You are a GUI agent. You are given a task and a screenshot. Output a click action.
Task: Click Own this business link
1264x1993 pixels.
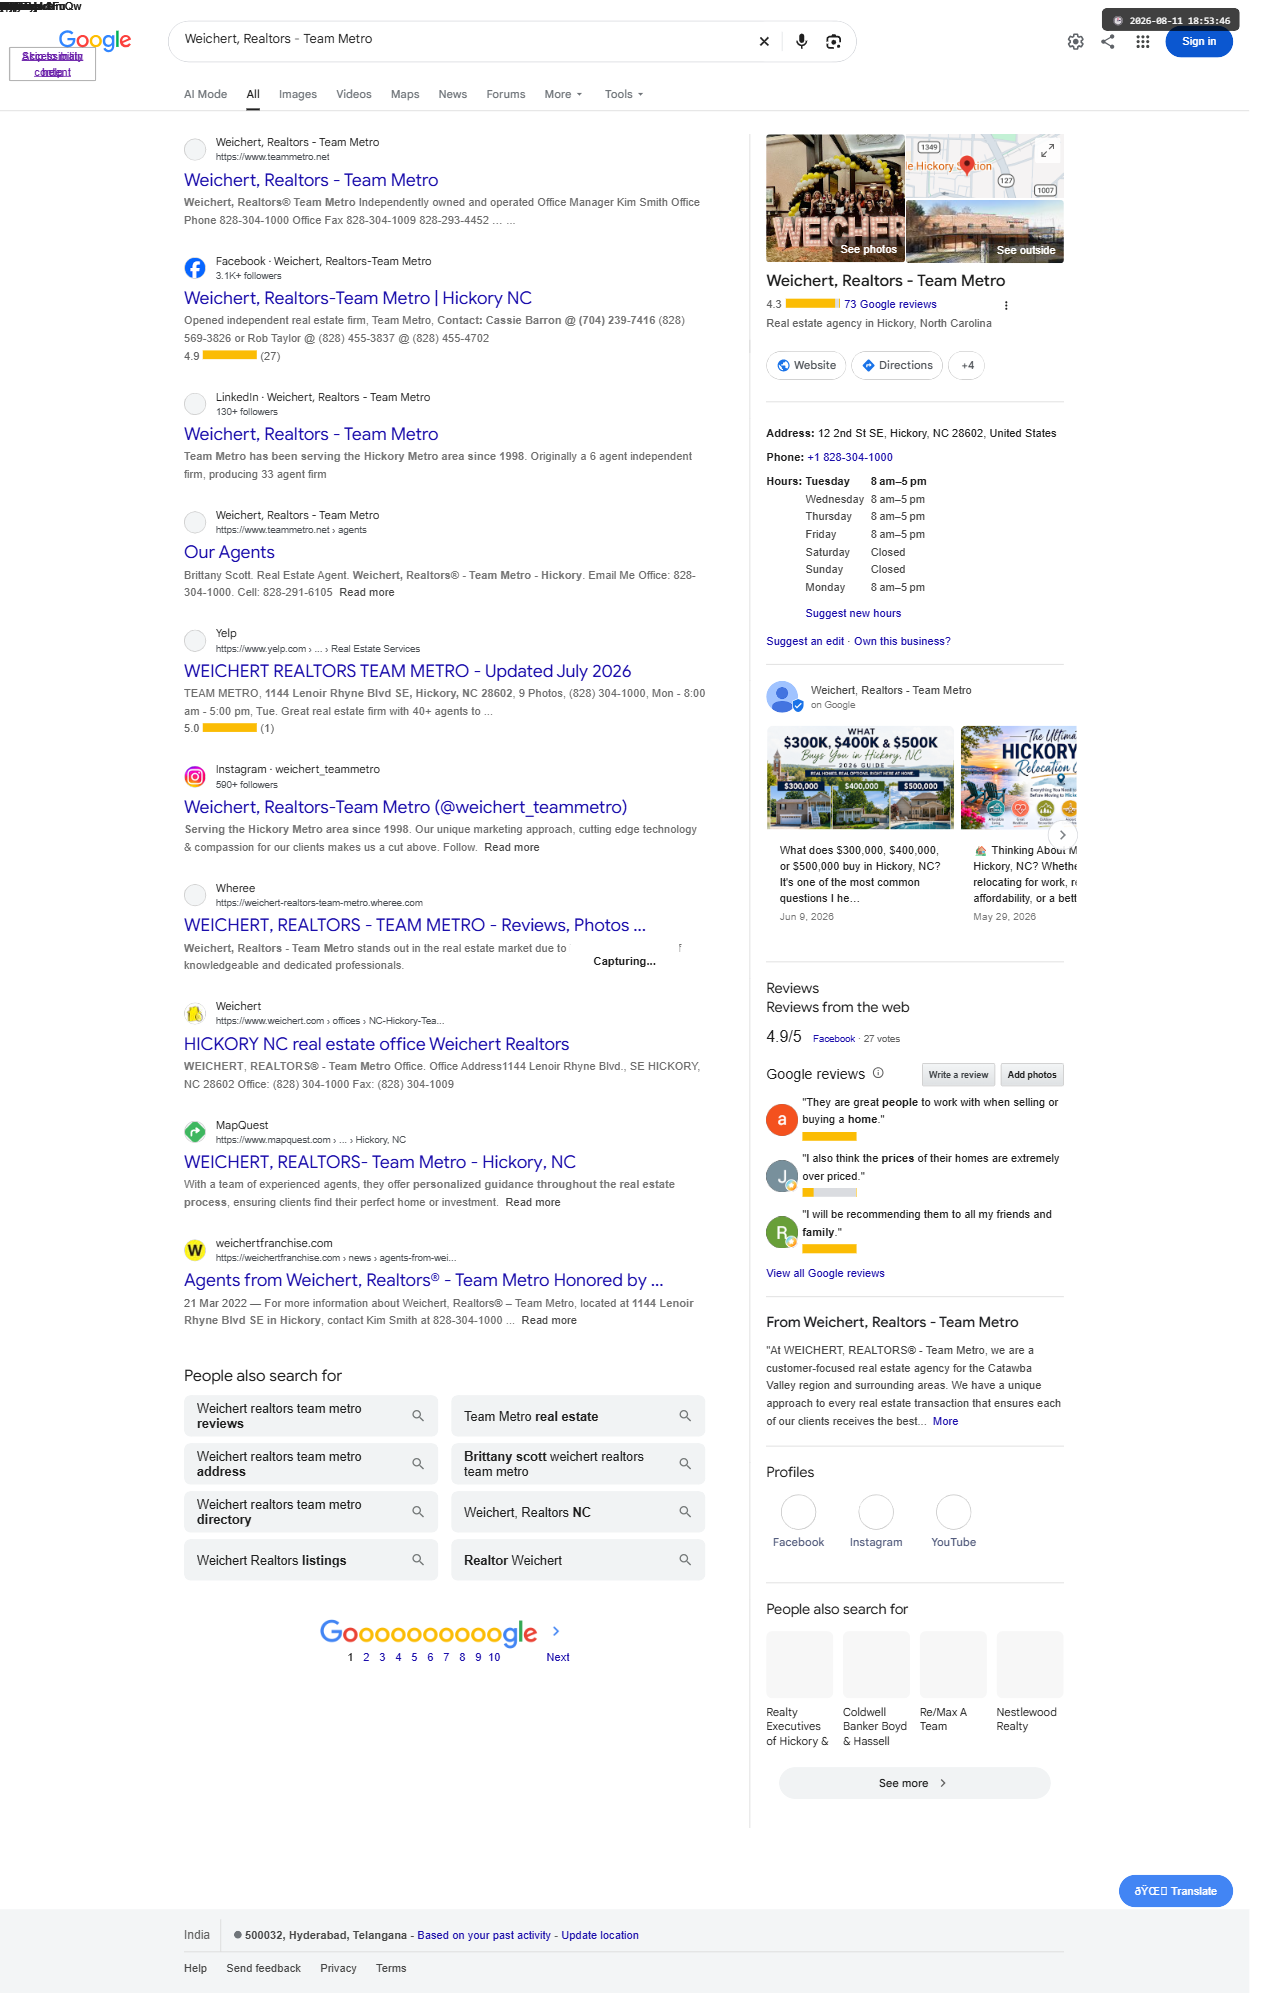(902, 642)
